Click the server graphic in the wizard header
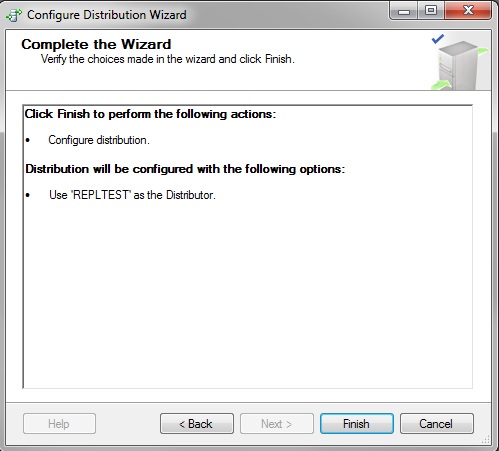 pos(461,65)
